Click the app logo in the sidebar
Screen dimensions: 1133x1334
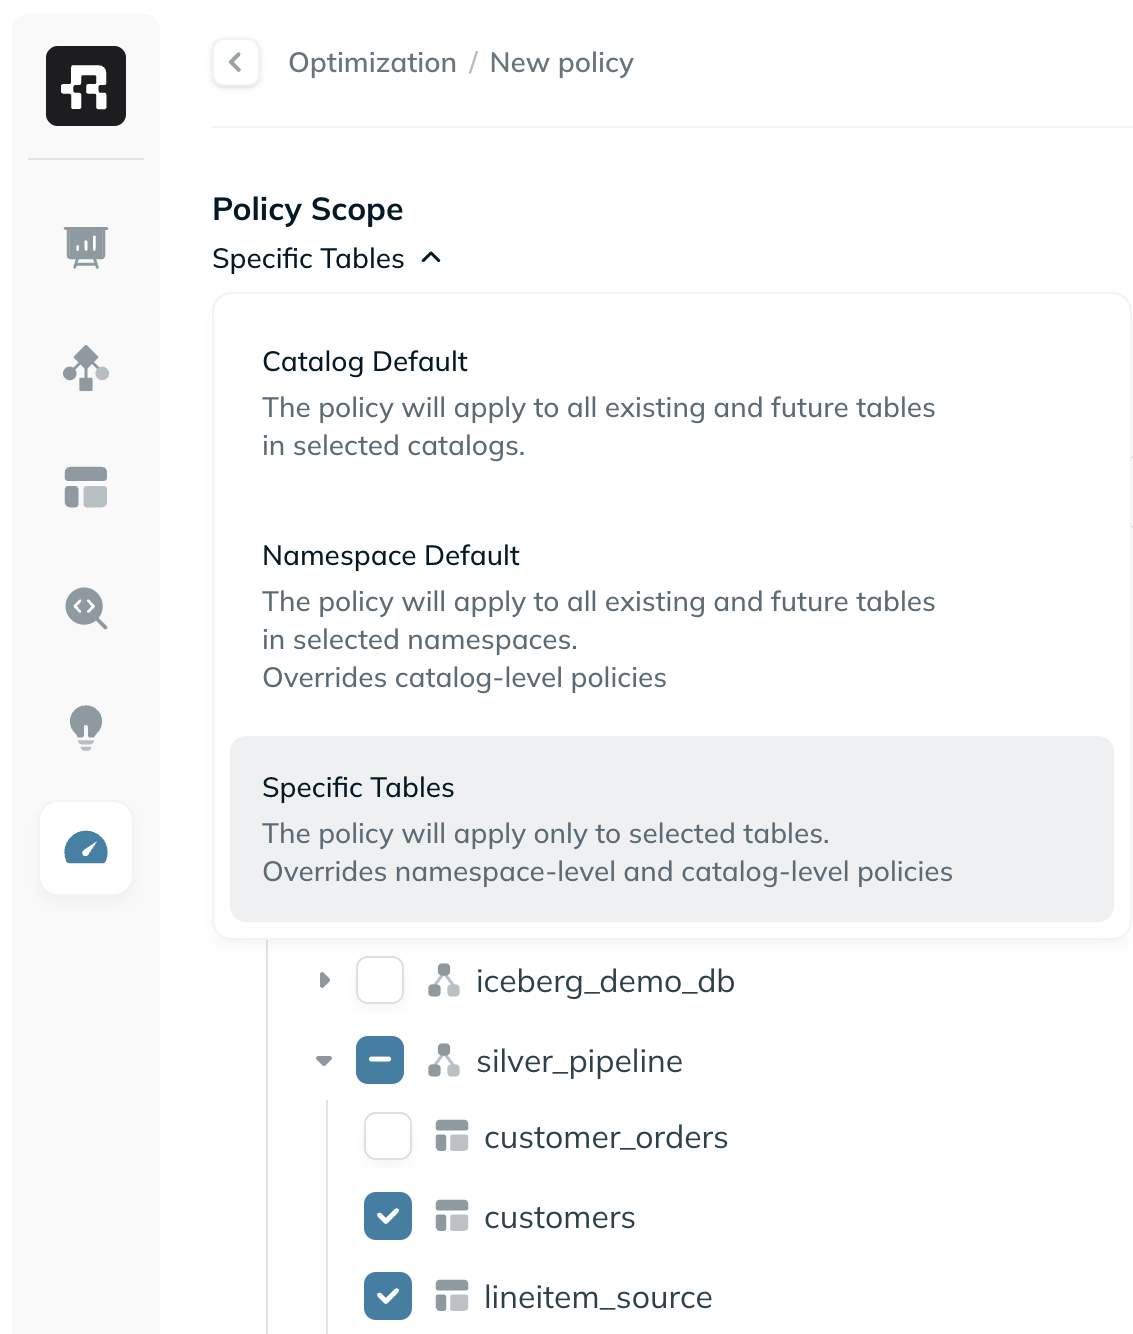pos(85,85)
